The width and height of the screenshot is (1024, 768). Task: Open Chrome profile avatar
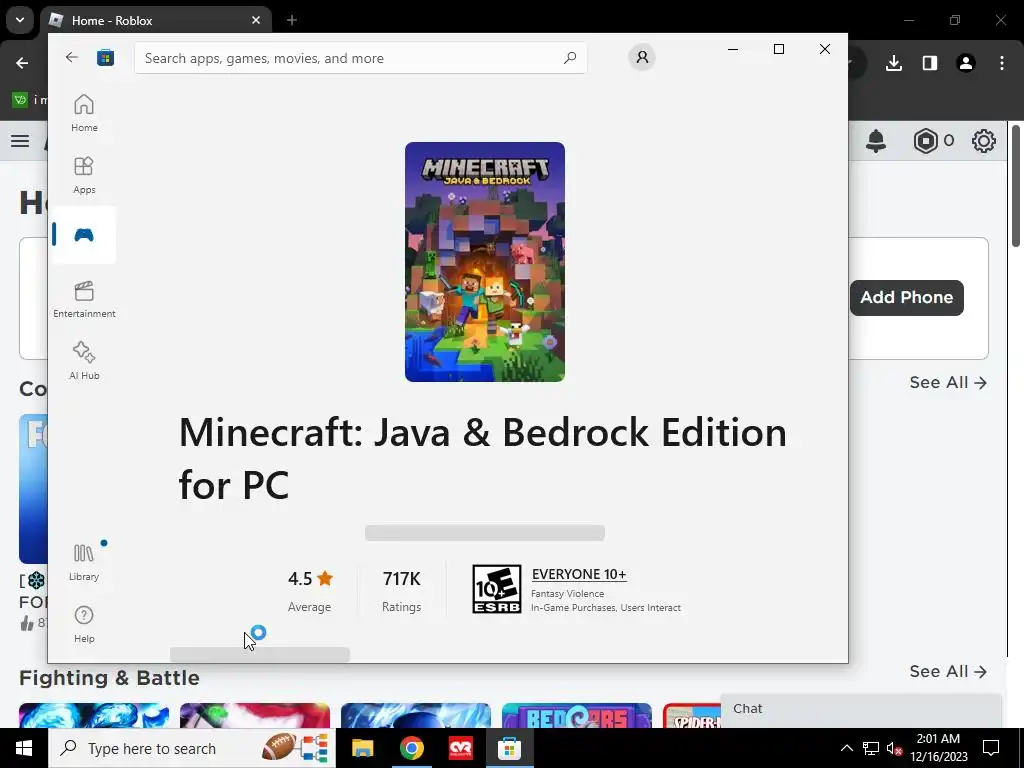966,63
